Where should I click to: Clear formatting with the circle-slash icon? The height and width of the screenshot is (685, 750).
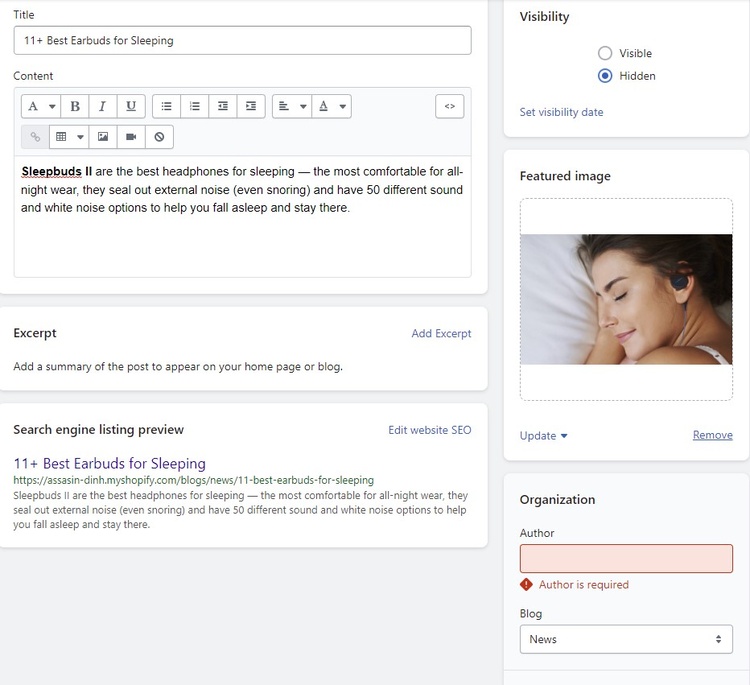coord(159,136)
